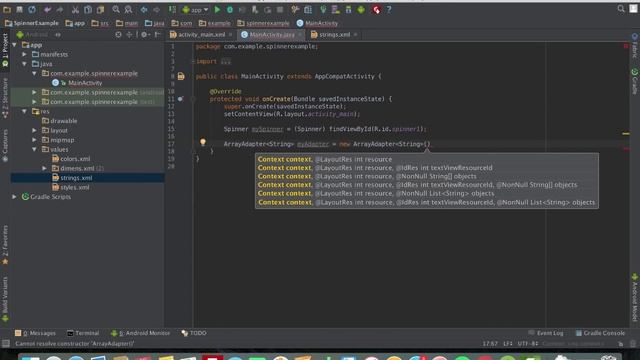Click the Make Project icon
This screenshot has height=360, width=640.
click(172, 9)
